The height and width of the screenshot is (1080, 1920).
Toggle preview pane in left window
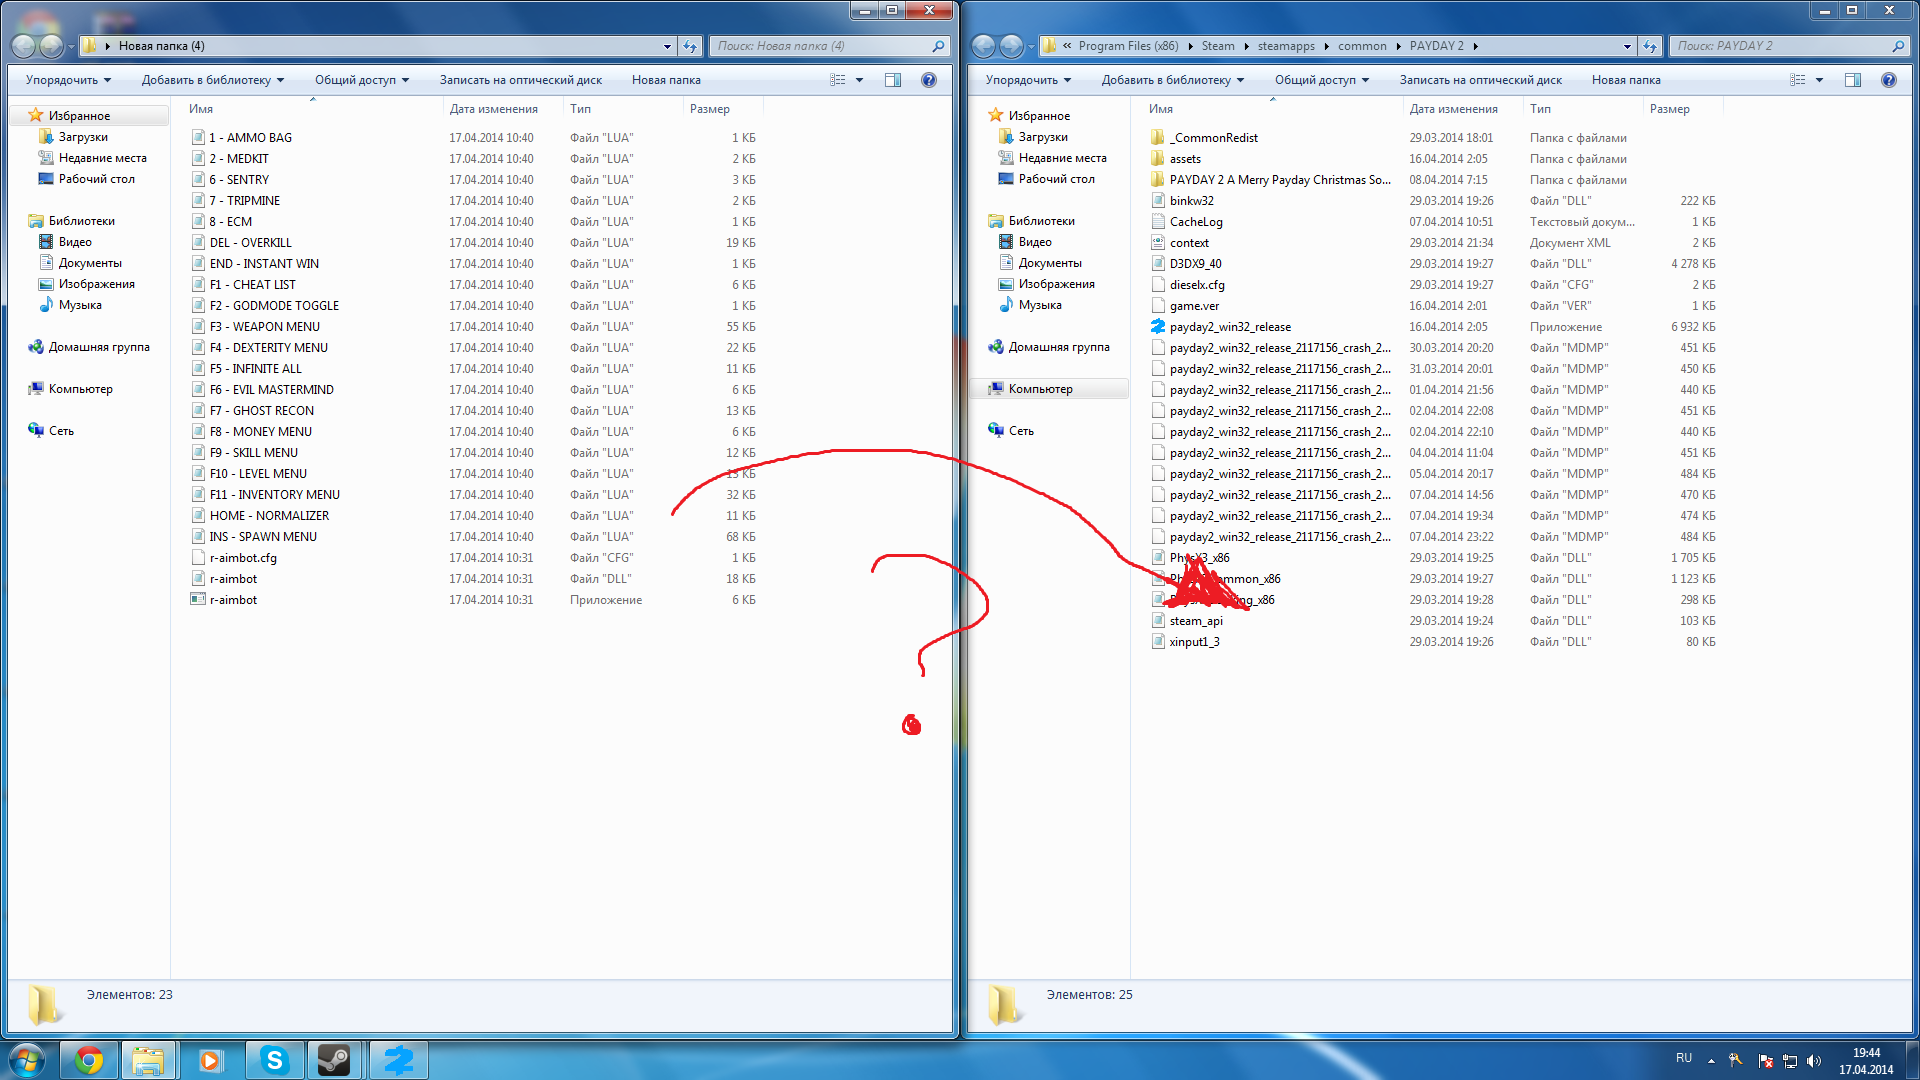click(893, 80)
